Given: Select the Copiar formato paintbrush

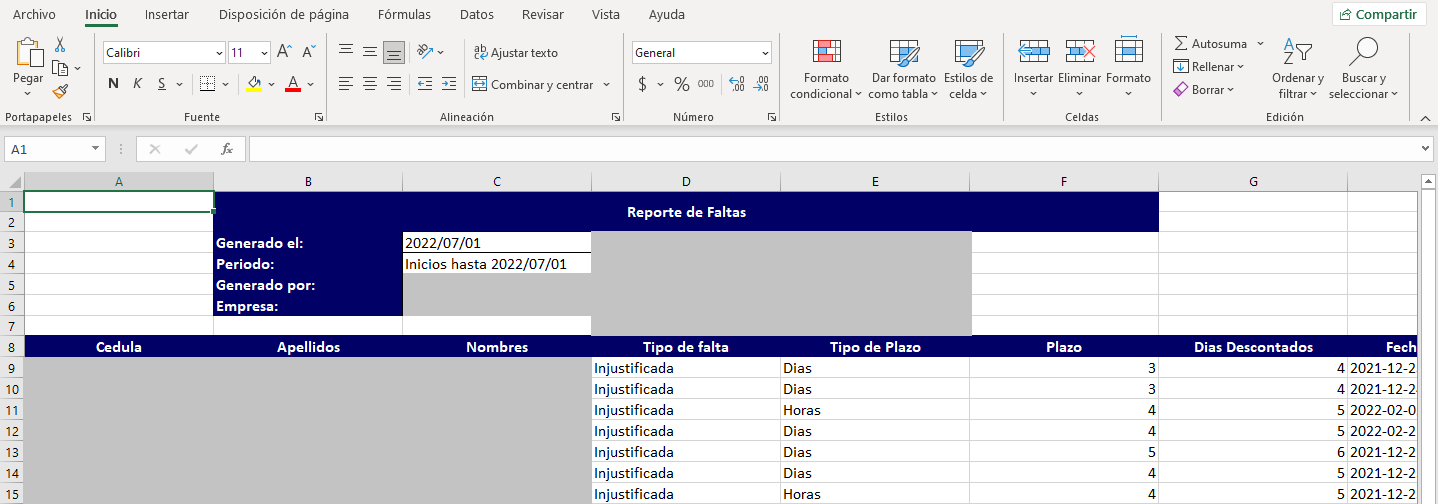Looking at the screenshot, I should (60, 91).
